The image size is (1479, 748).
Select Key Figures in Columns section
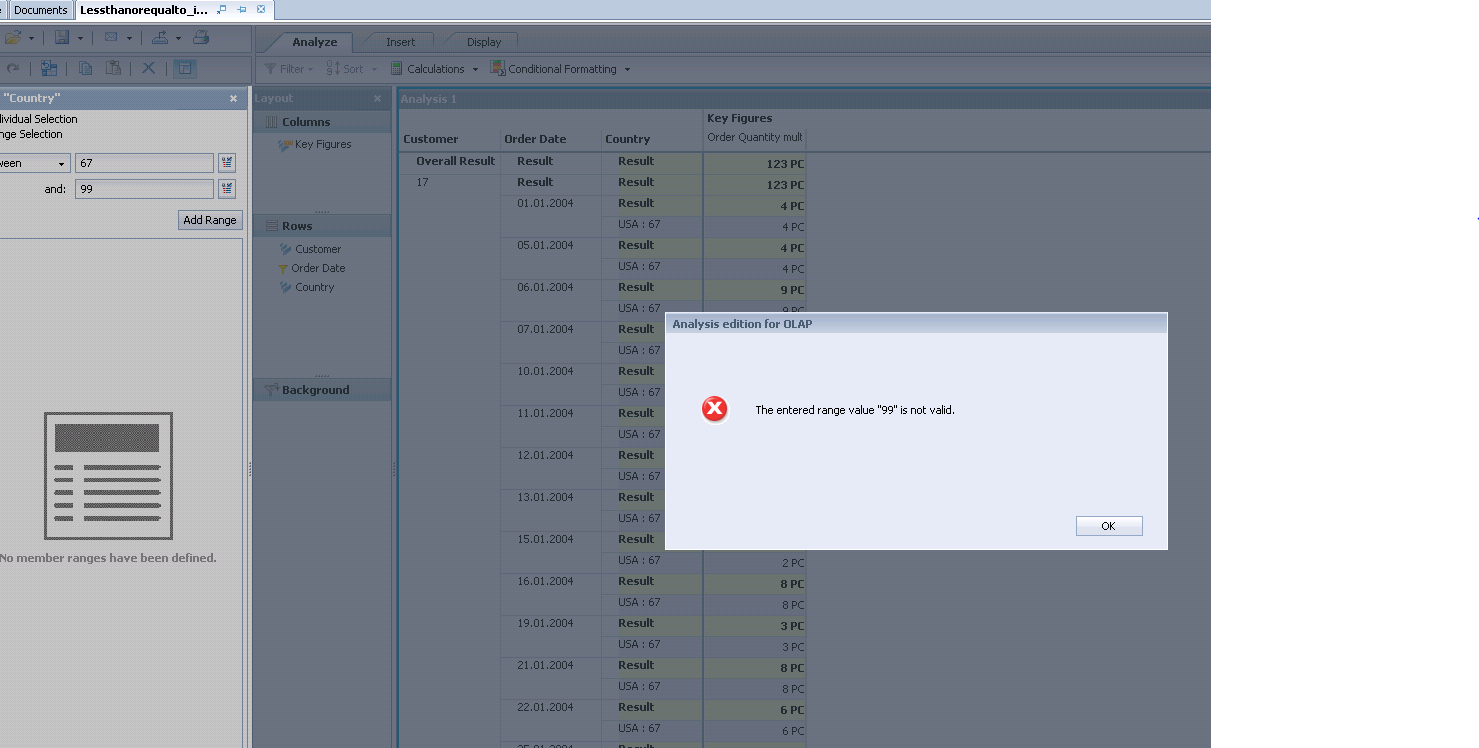tap(323, 144)
